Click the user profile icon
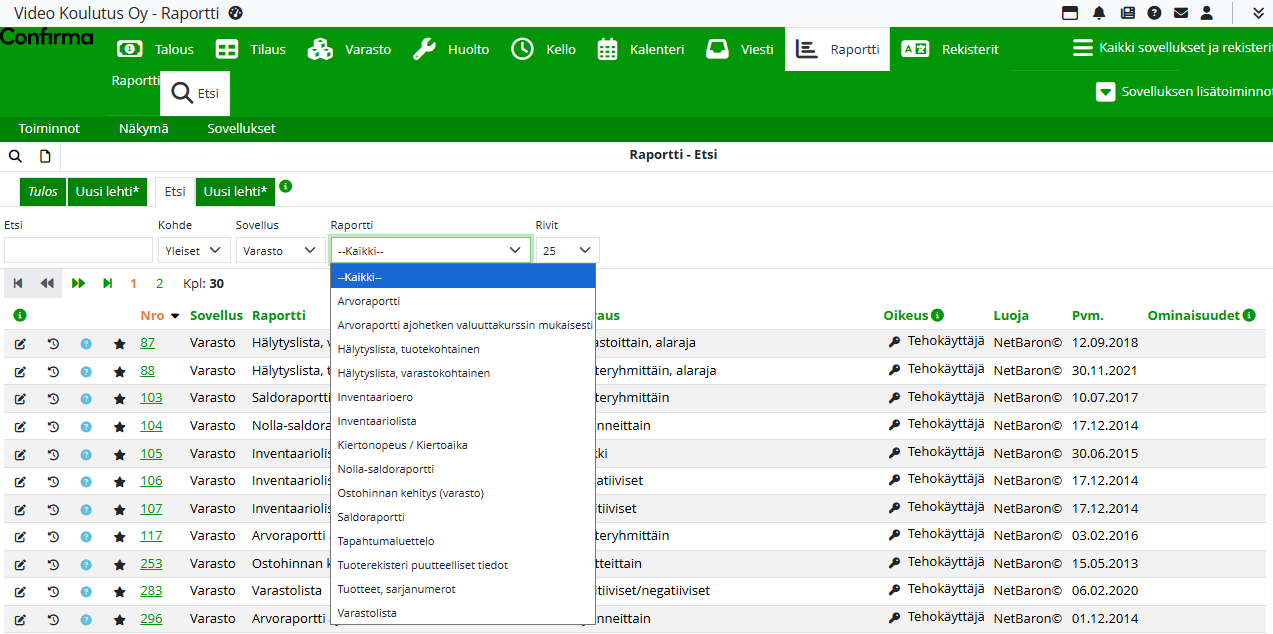 tap(1207, 13)
